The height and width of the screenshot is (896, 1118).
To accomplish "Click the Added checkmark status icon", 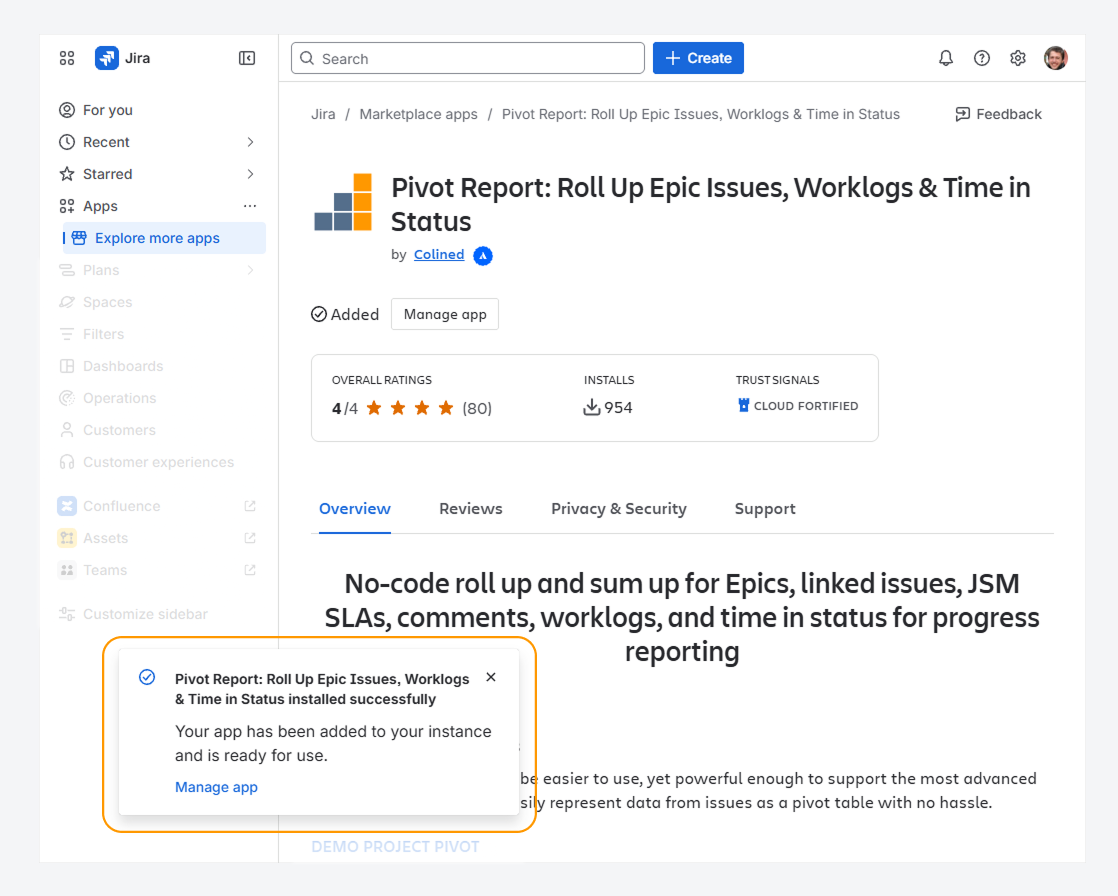I will click(x=319, y=314).
